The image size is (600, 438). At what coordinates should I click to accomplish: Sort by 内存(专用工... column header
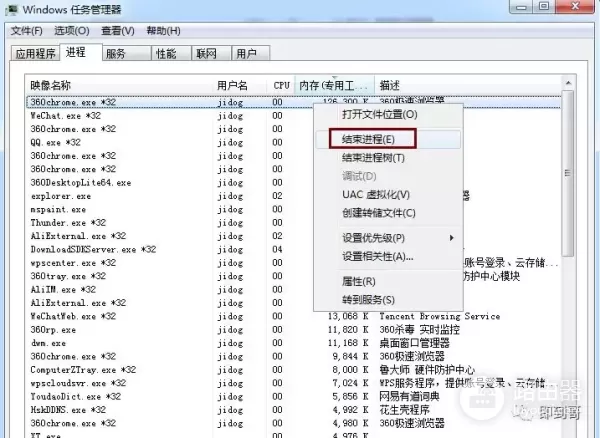click(x=334, y=85)
